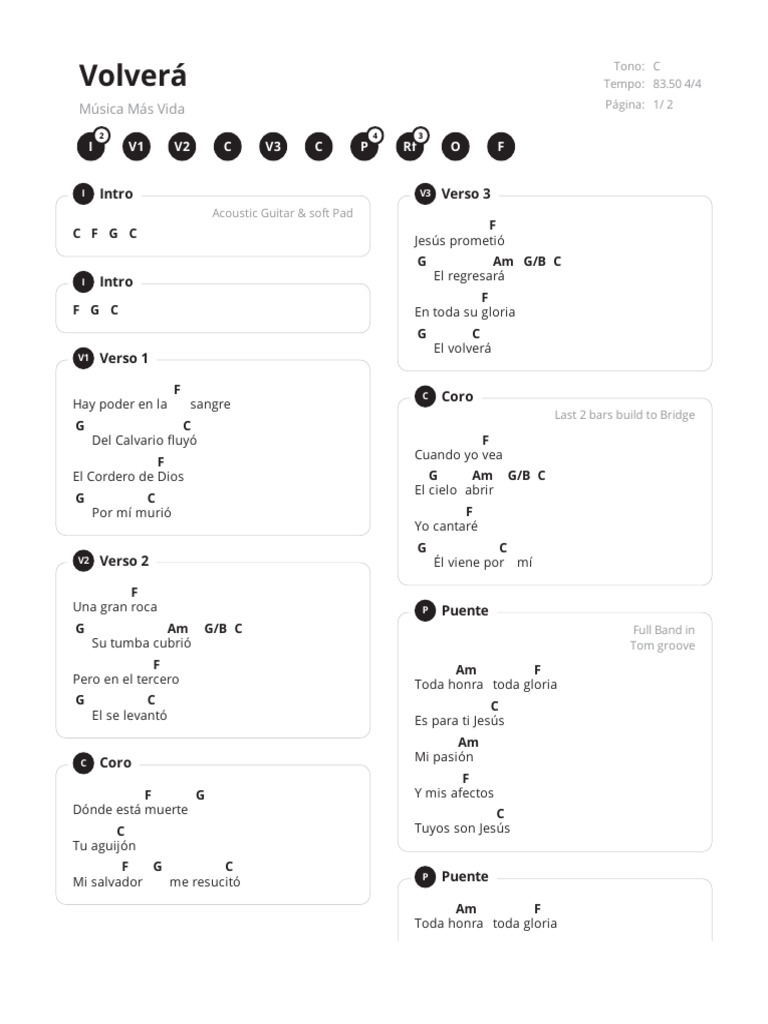This screenshot has width=768, height=1024.
Task: Select the V2 circle in song roadmap
Action: 182,146
